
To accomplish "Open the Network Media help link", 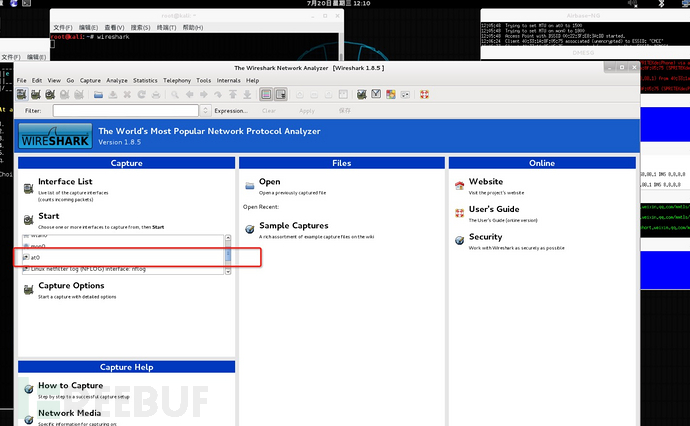I will pyautogui.click(x=69, y=413).
